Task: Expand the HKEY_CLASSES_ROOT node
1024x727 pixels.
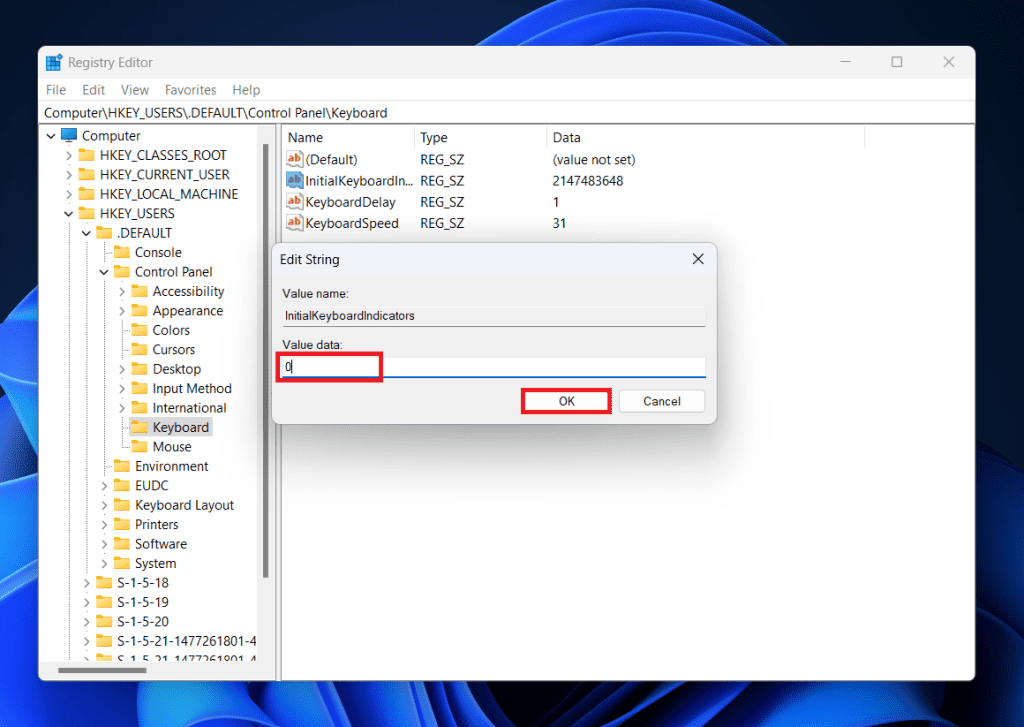Action: (67, 155)
